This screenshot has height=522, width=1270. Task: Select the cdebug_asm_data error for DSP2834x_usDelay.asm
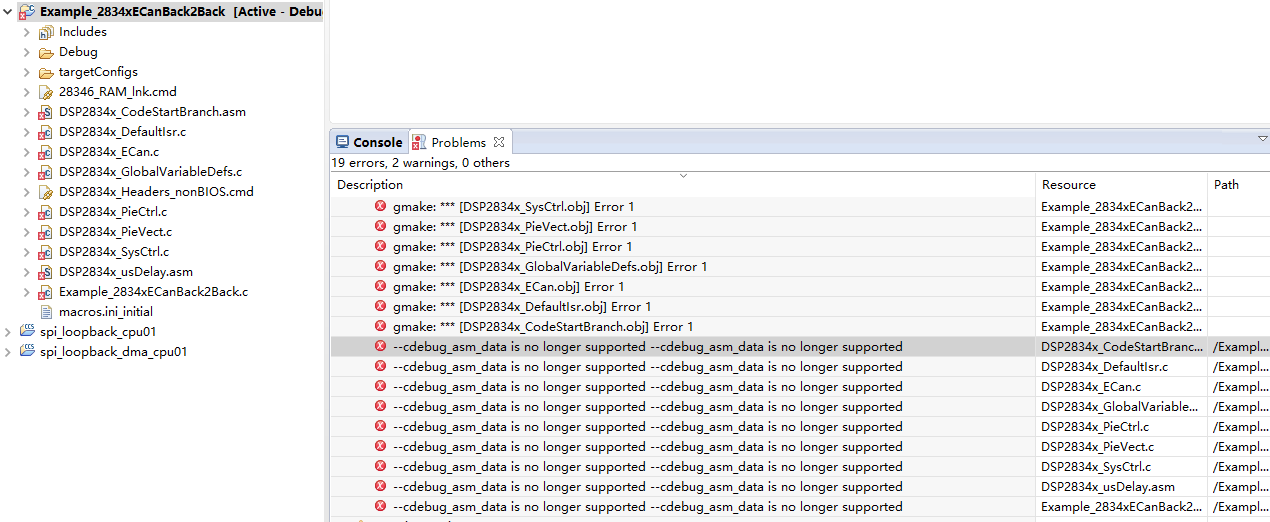pos(800,487)
